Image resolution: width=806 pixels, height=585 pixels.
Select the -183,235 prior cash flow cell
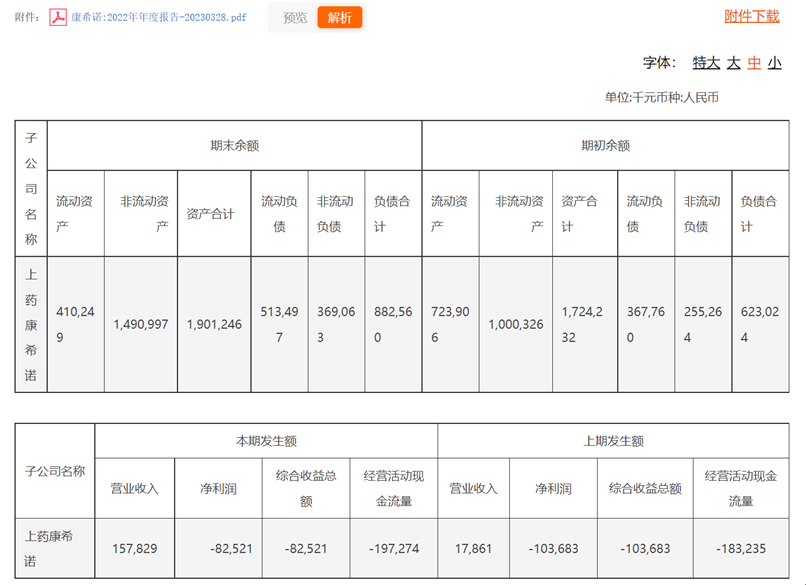pyautogui.click(x=741, y=549)
